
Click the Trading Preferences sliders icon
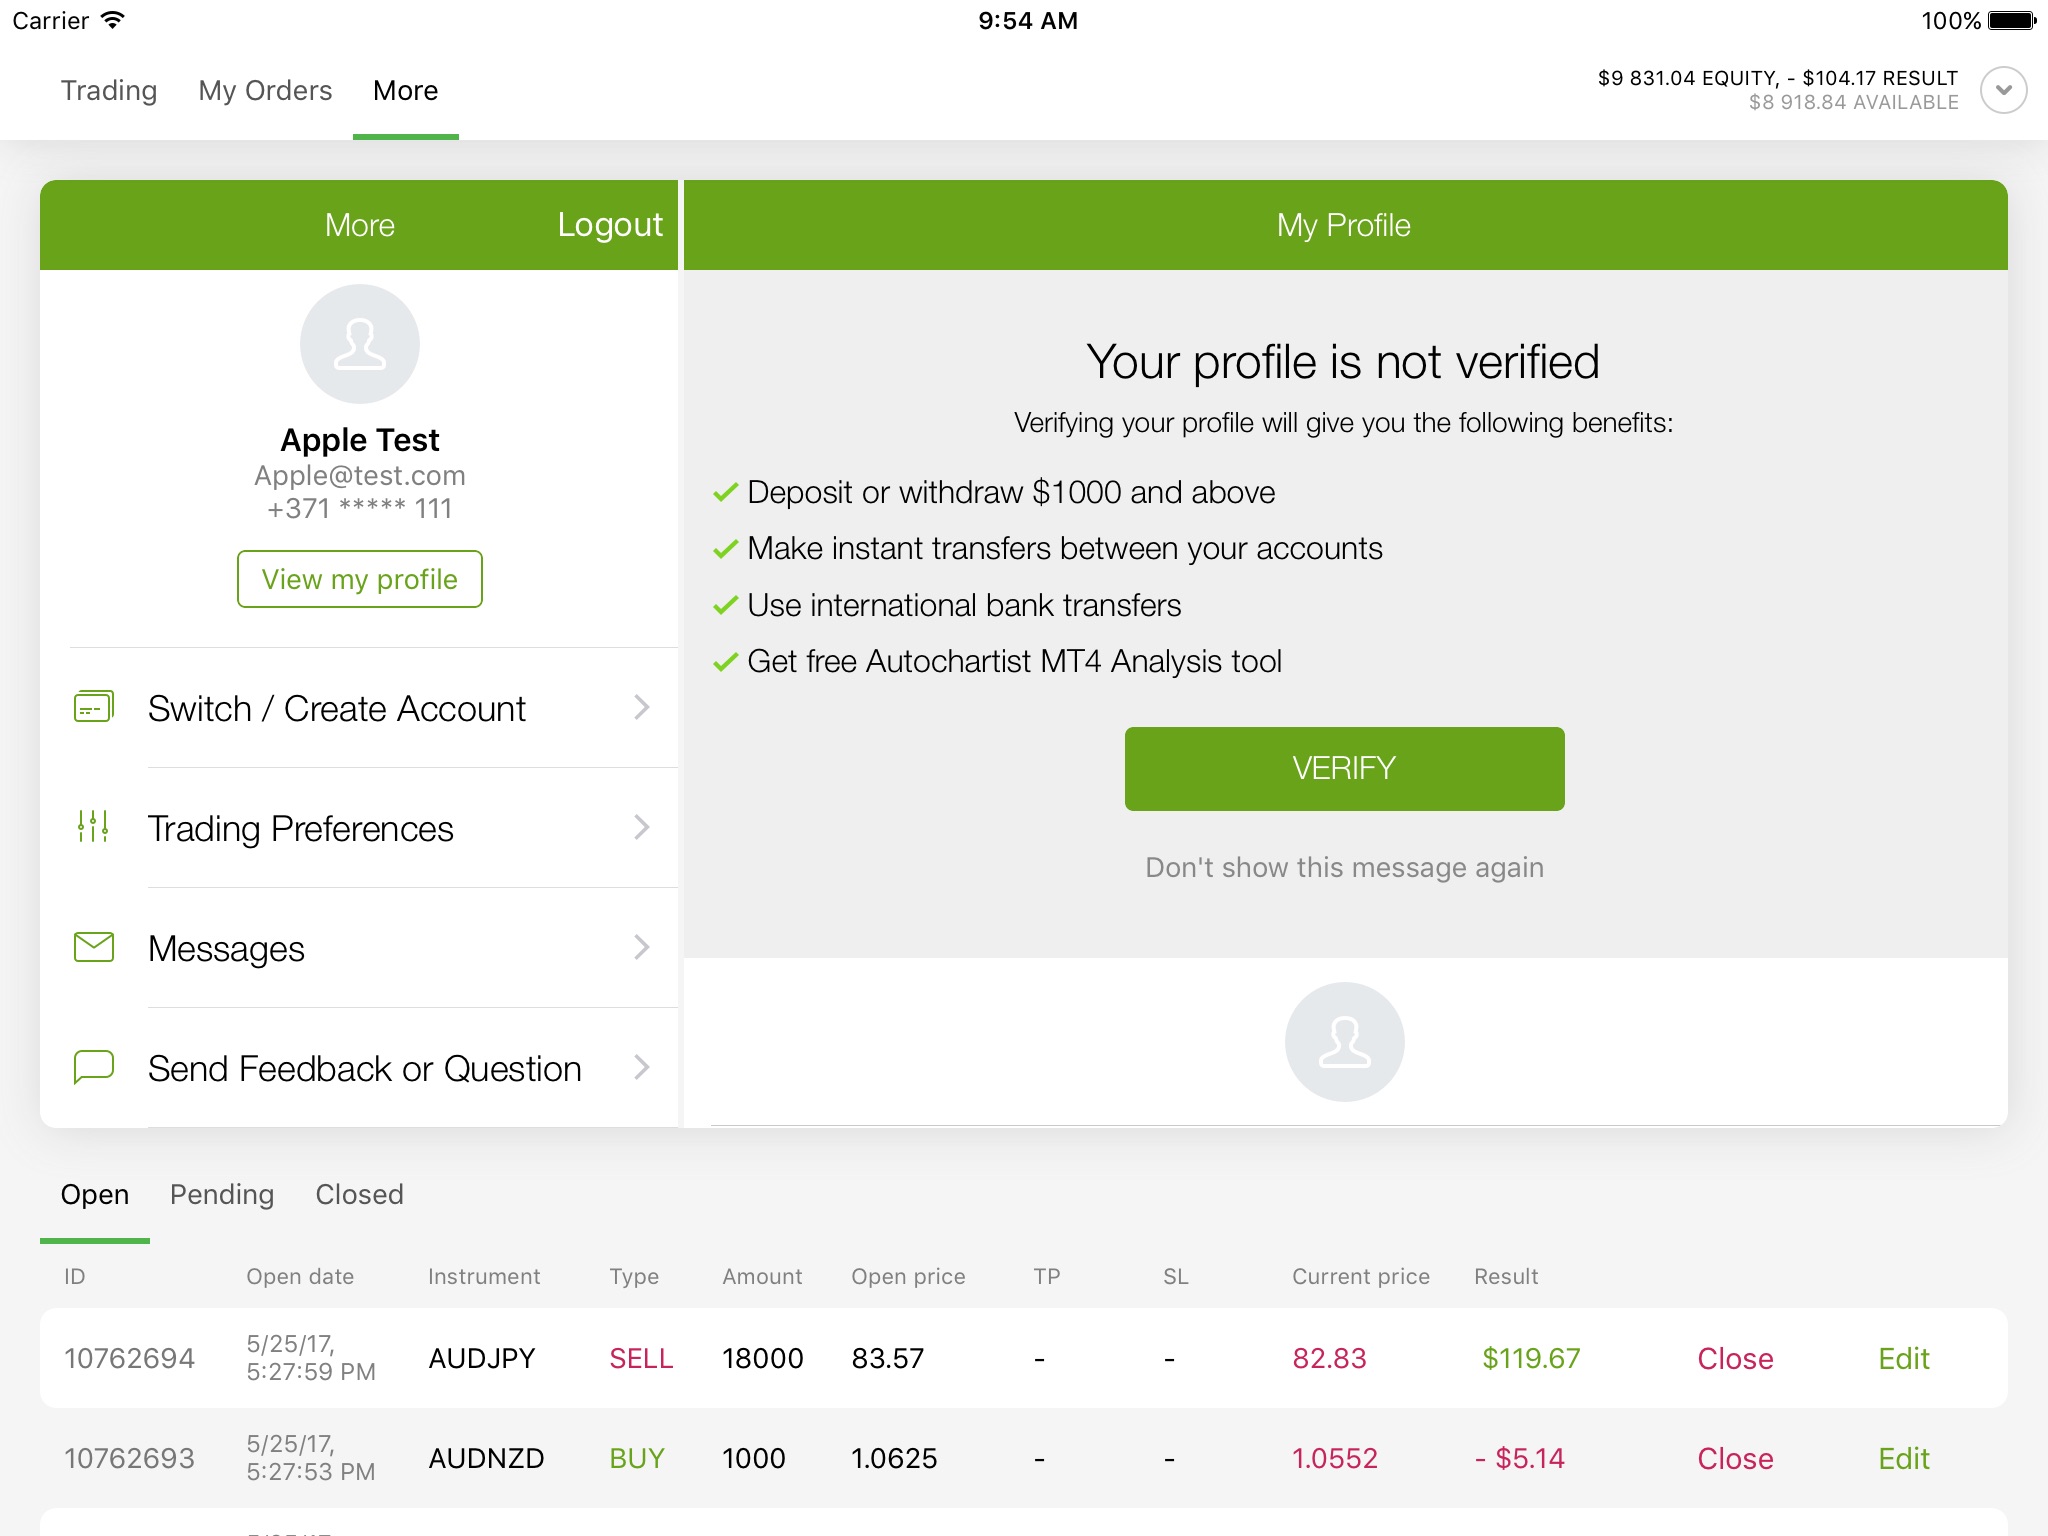point(94,828)
